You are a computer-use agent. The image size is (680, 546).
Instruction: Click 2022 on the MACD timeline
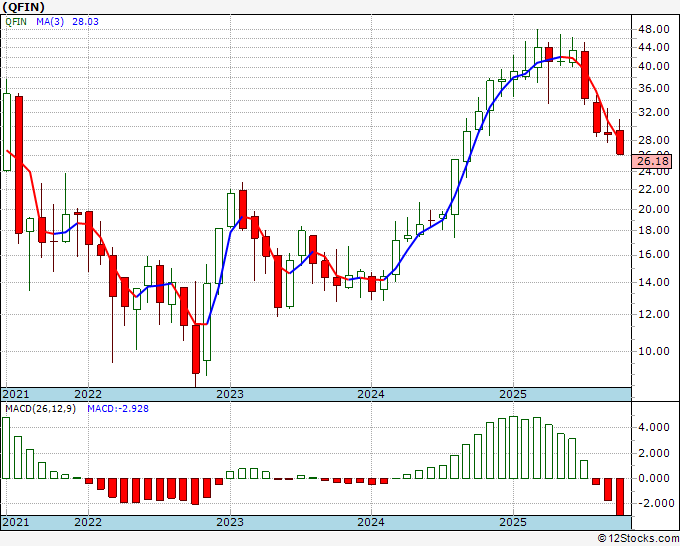pos(88,522)
